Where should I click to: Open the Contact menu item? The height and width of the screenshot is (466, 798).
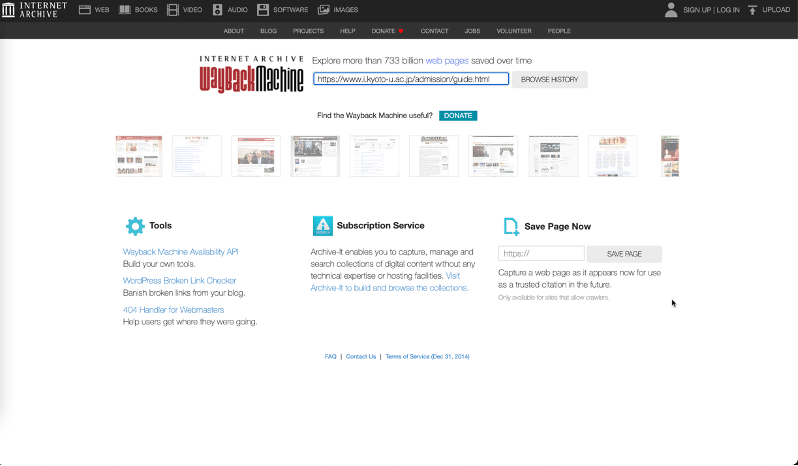click(434, 31)
